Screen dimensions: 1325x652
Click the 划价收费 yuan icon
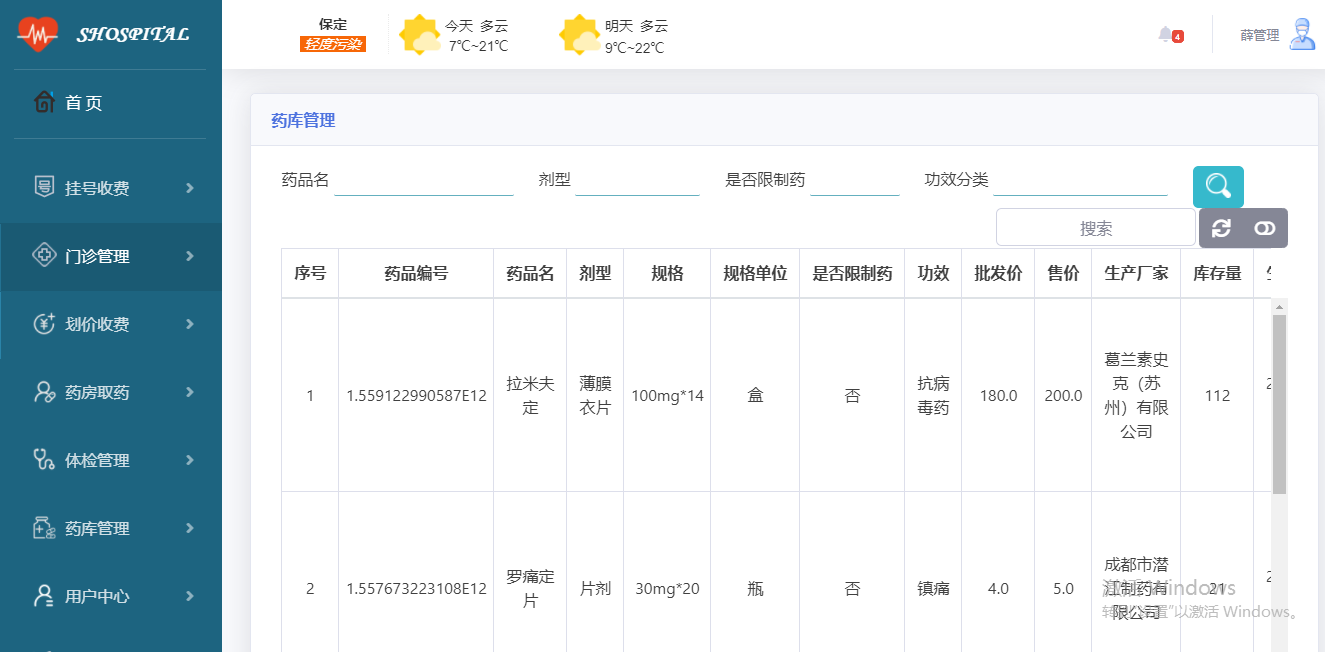pos(44,324)
